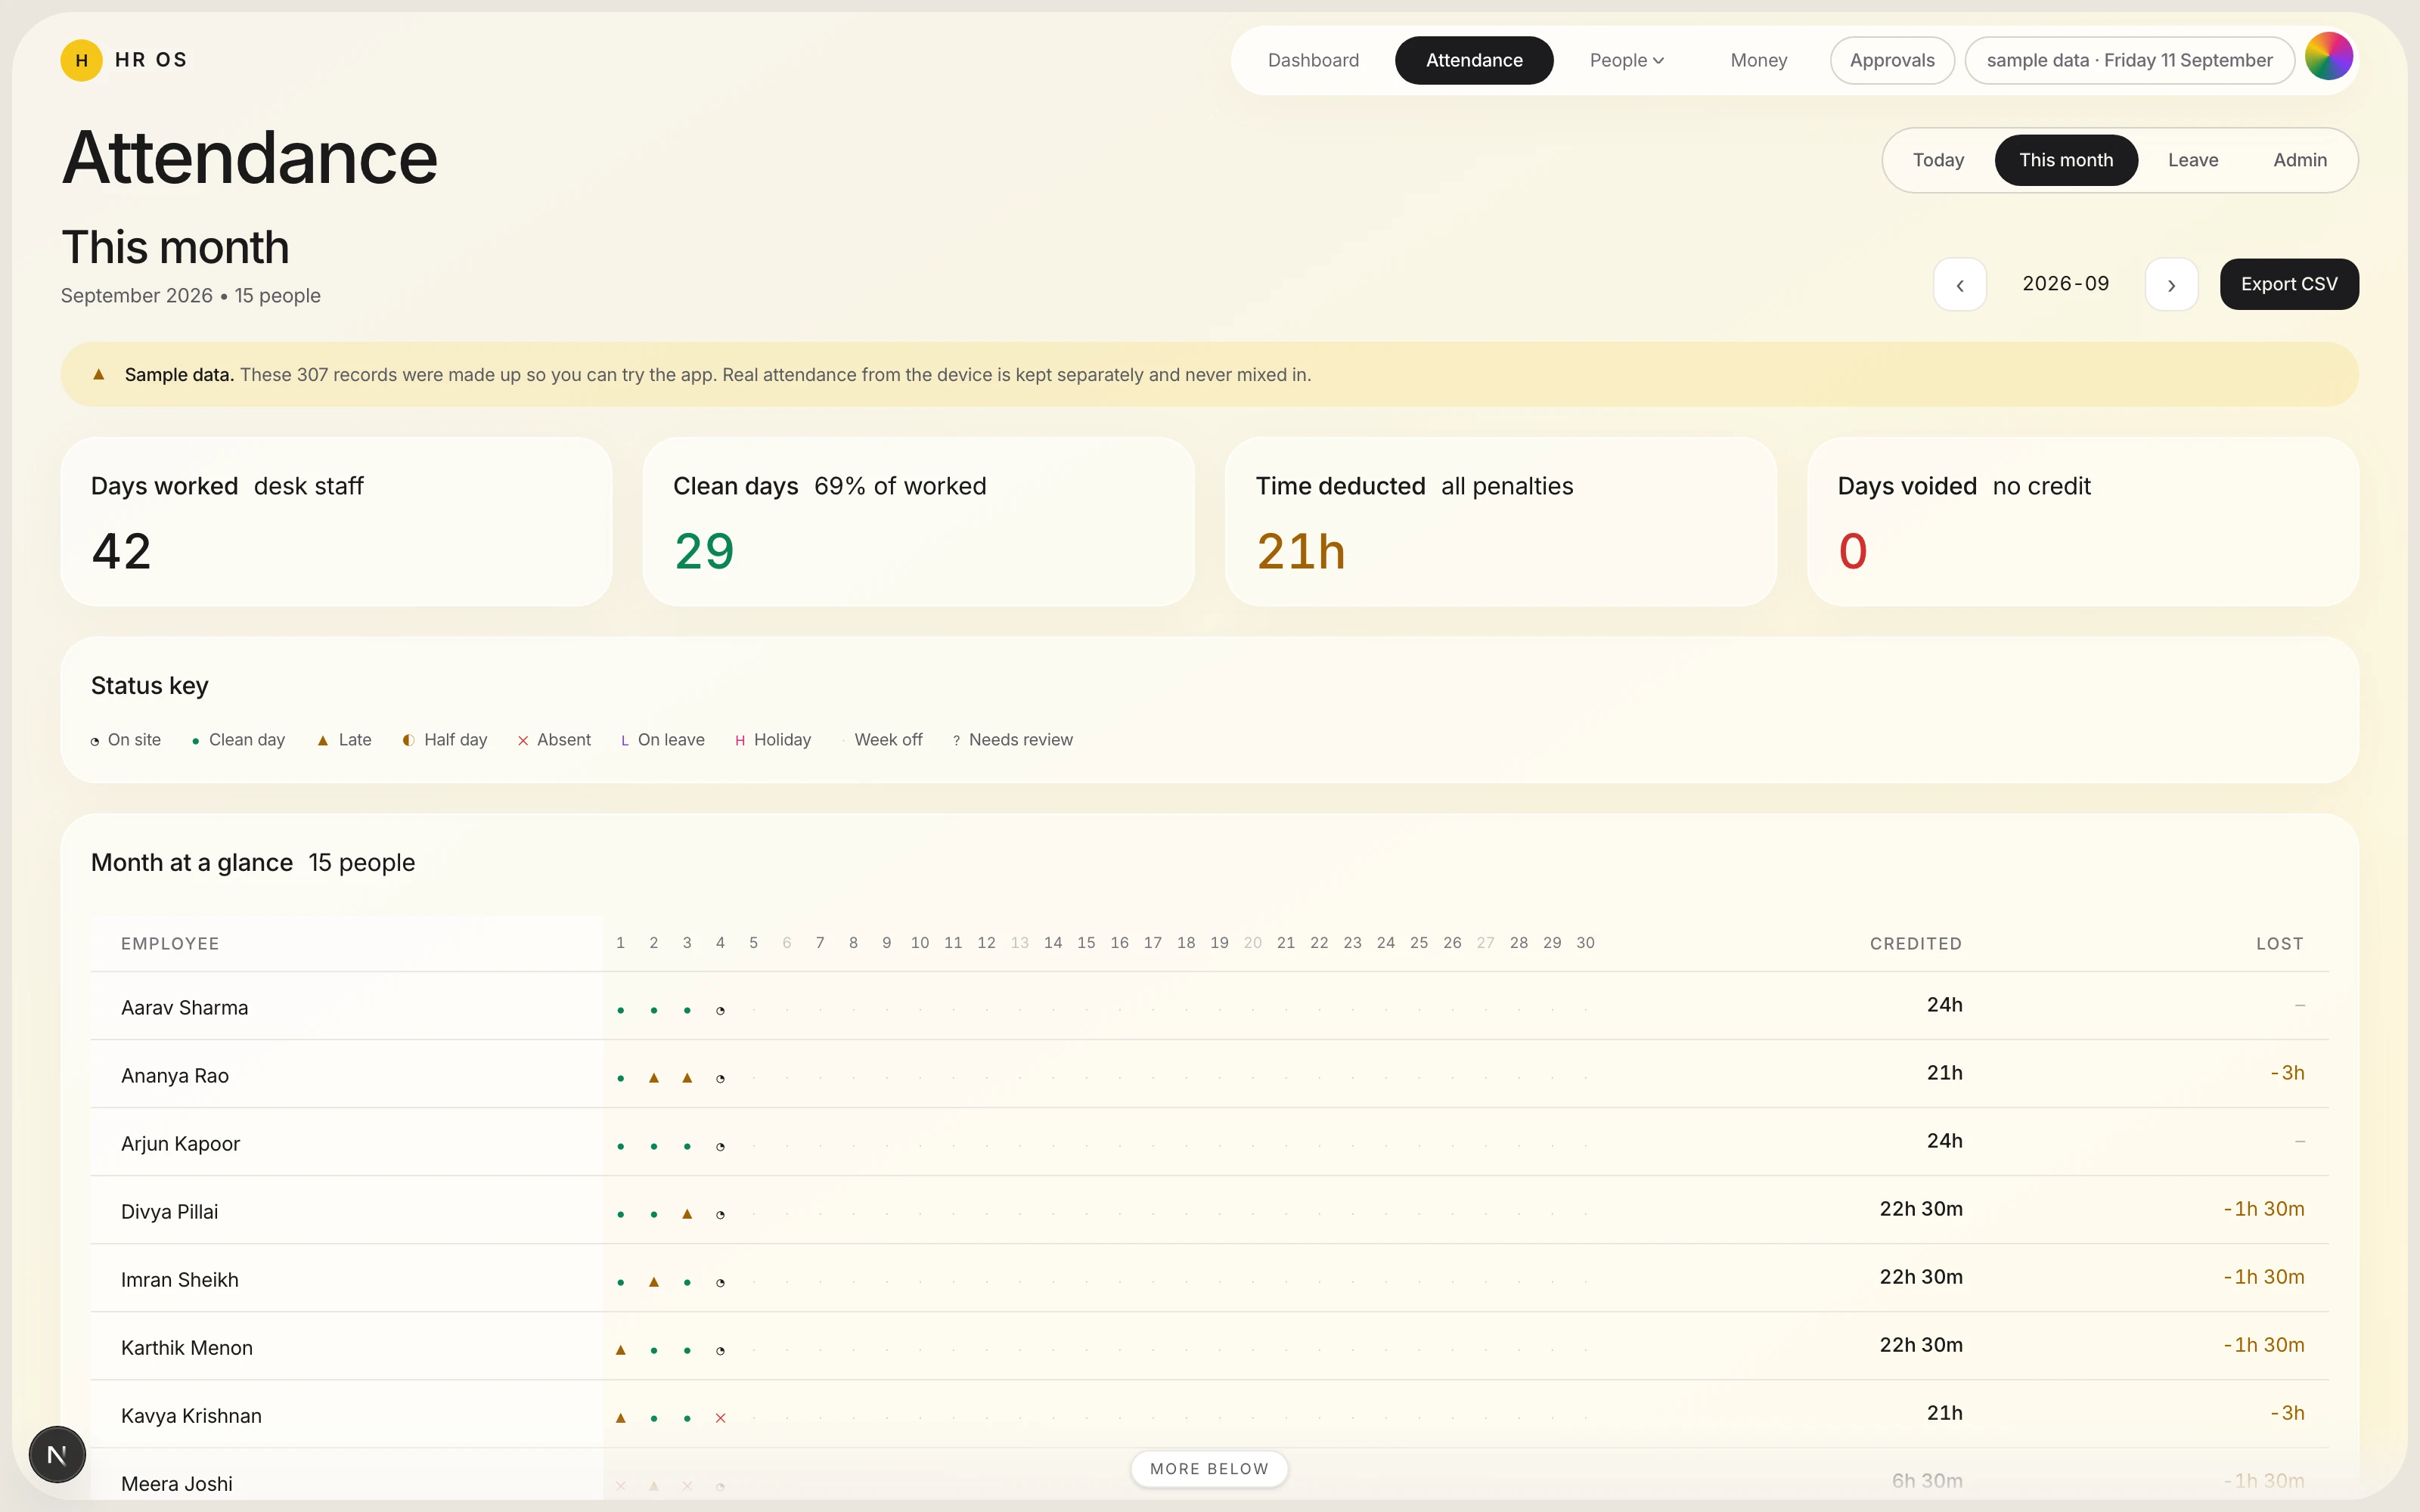Go to the previous month
Viewport: 2420px width, 1512px height.
(1959, 285)
